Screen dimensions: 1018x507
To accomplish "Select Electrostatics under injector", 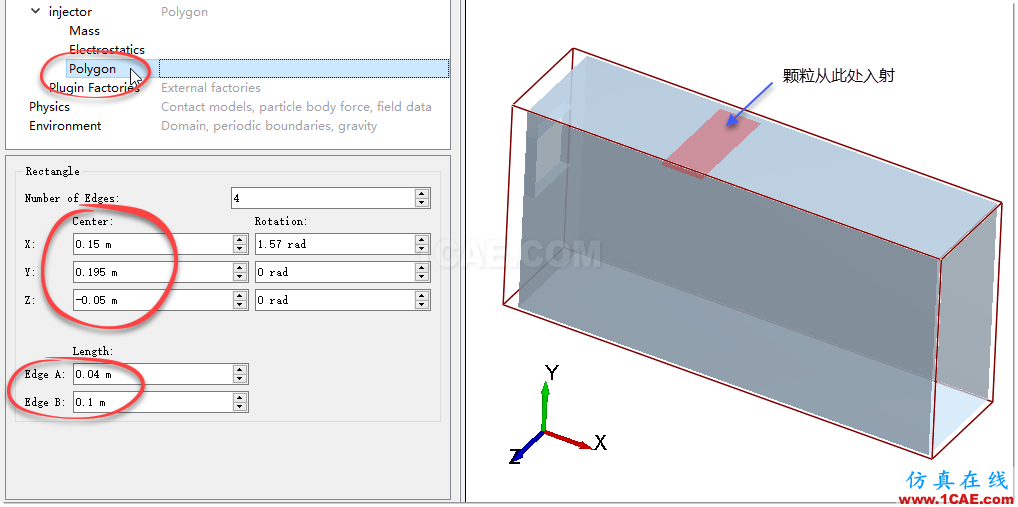I will [107, 49].
